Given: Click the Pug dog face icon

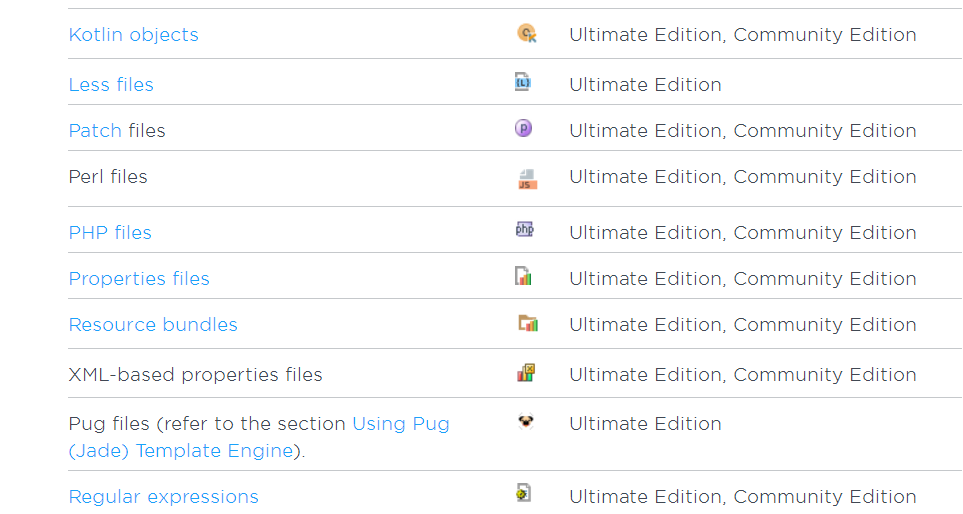Looking at the screenshot, I should tap(526, 421).
